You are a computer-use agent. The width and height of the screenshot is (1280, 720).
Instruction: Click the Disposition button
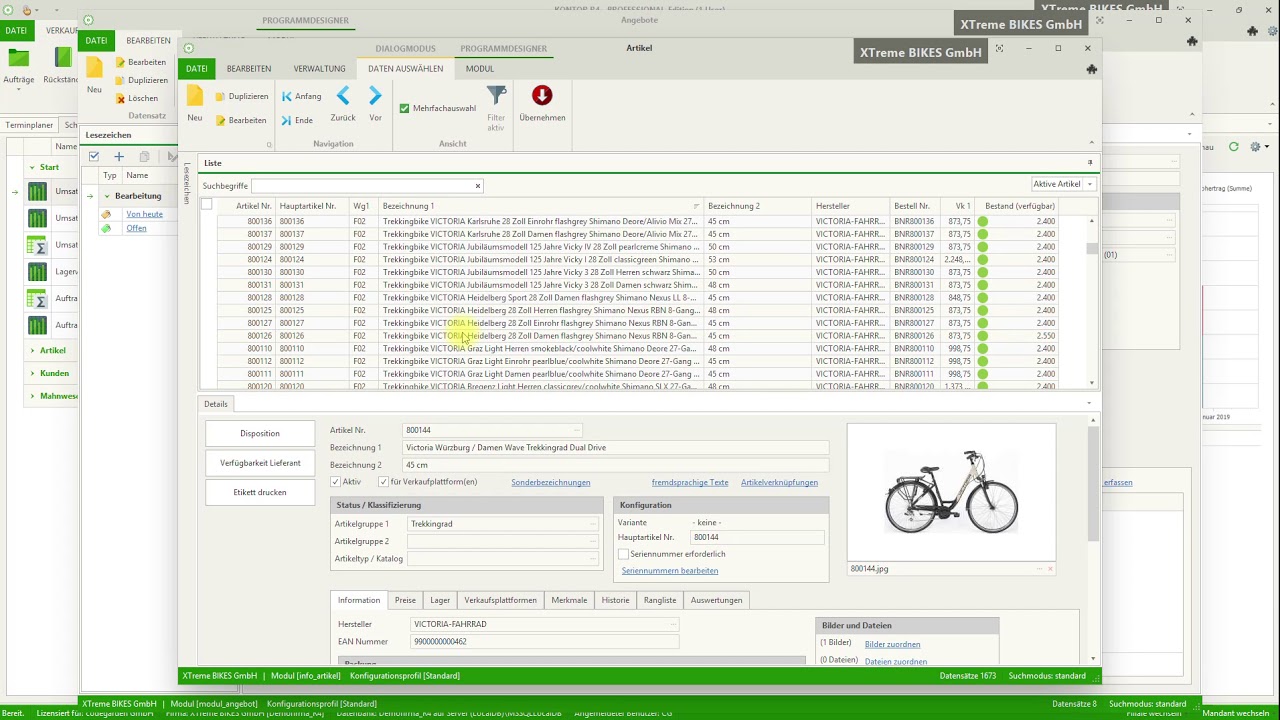(260, 433)
